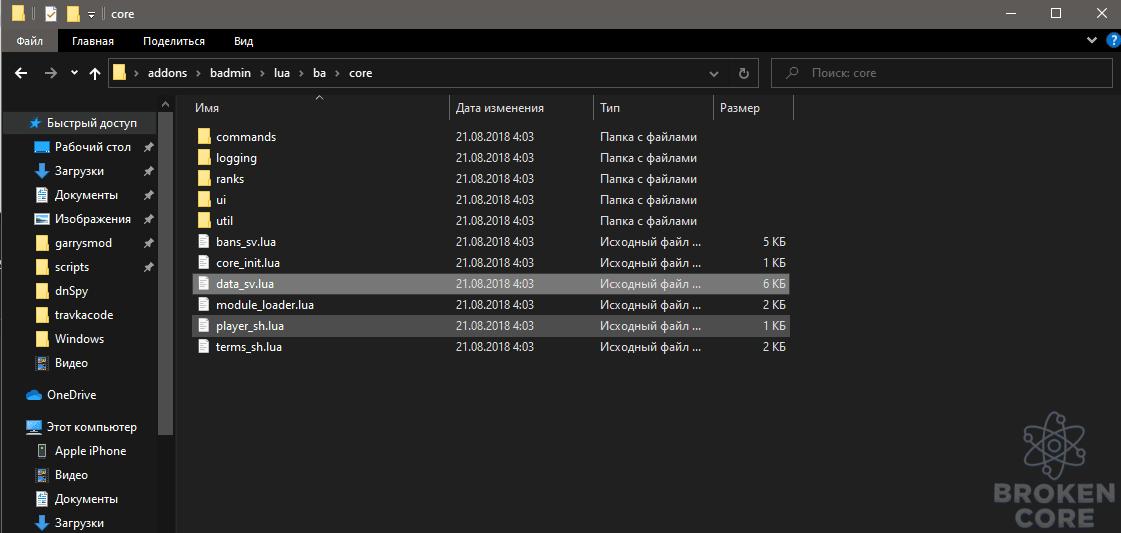Click the player_sh.lua file icon
The image size is (1121, 533).
click(204, 326)
